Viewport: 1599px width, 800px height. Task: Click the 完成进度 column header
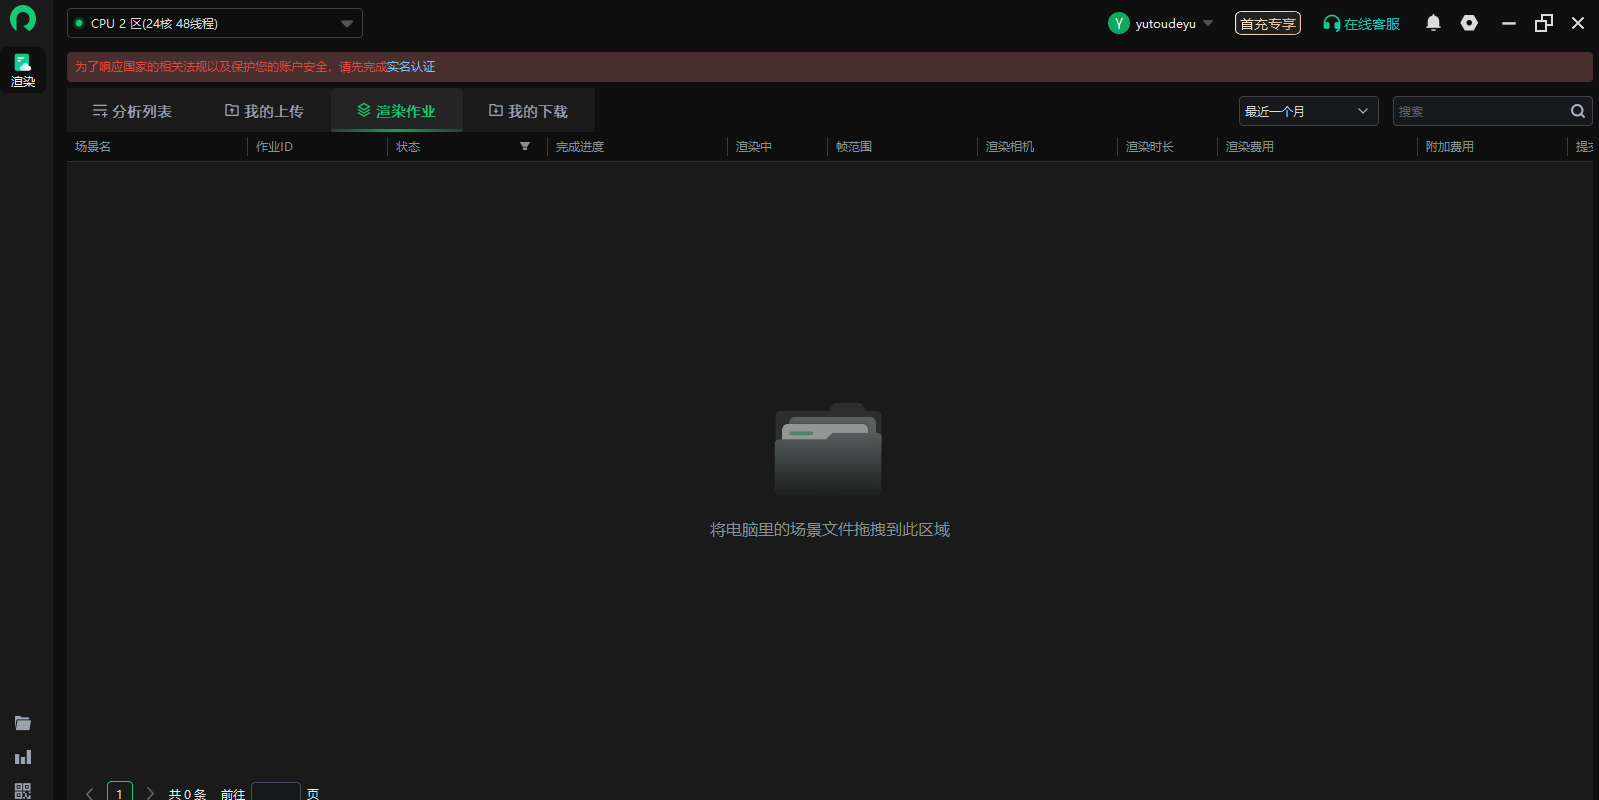580,146
